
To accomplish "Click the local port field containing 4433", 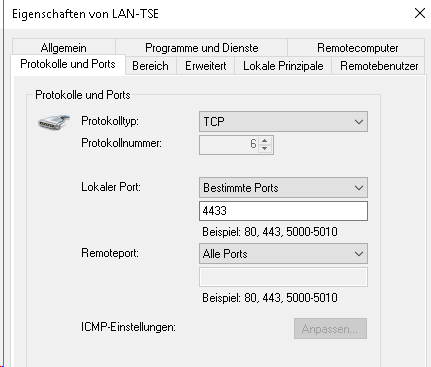I will pos(283,211).
